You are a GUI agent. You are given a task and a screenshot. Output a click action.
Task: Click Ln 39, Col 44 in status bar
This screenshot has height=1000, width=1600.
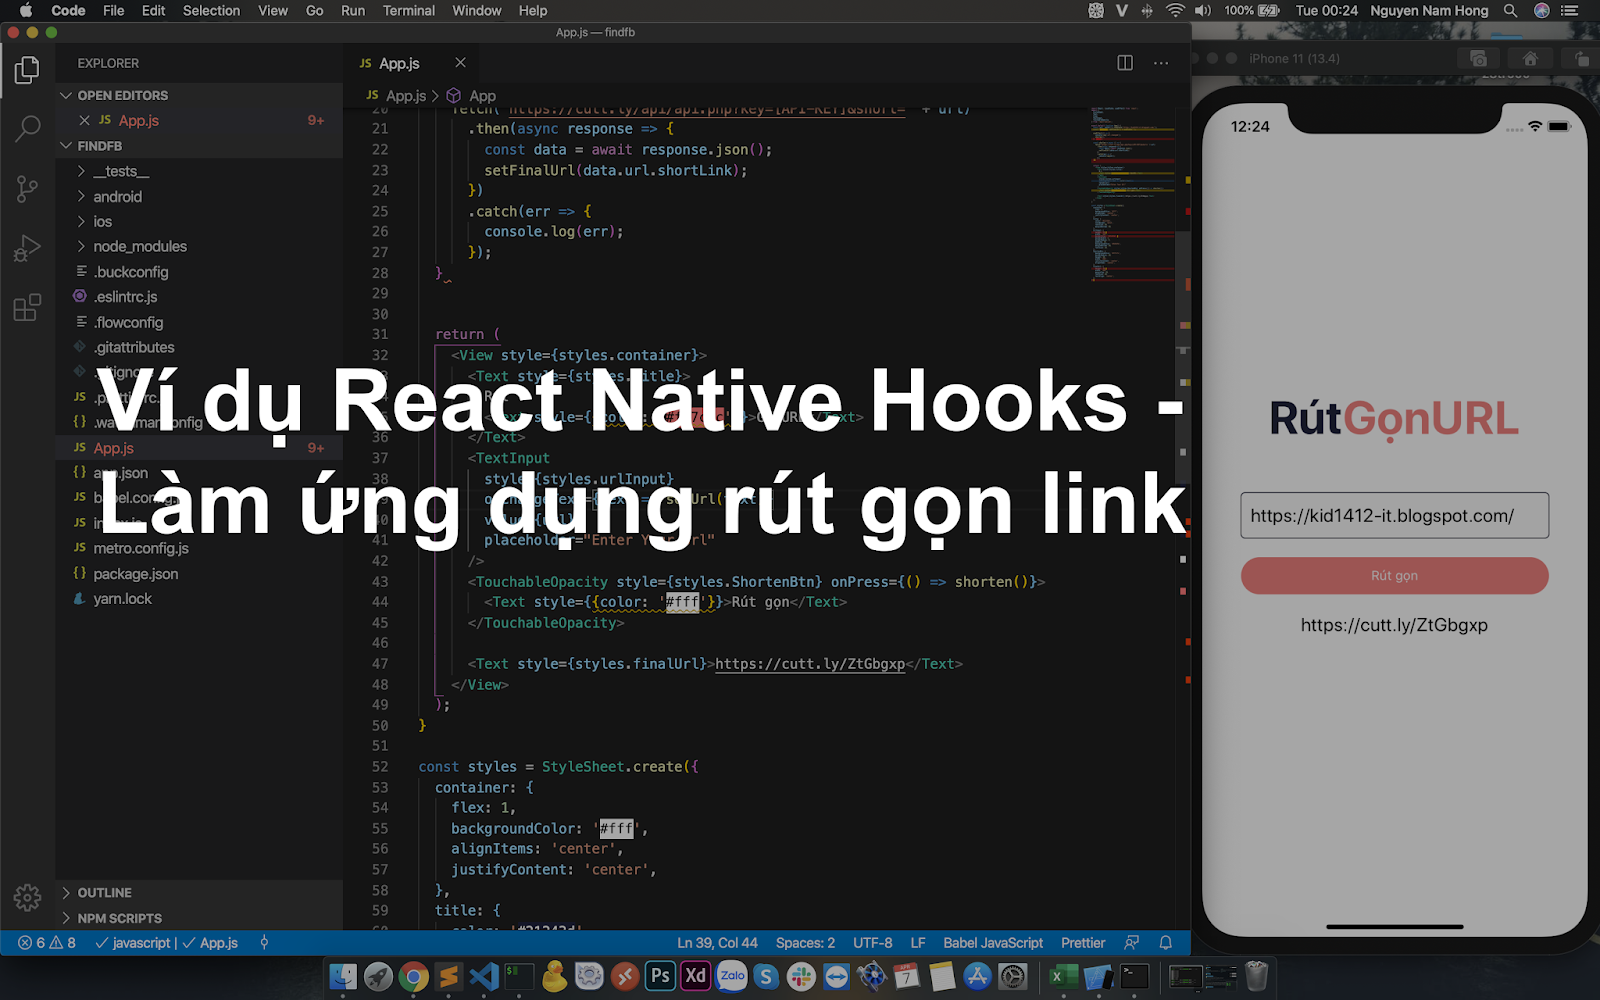tap(717, 943)
